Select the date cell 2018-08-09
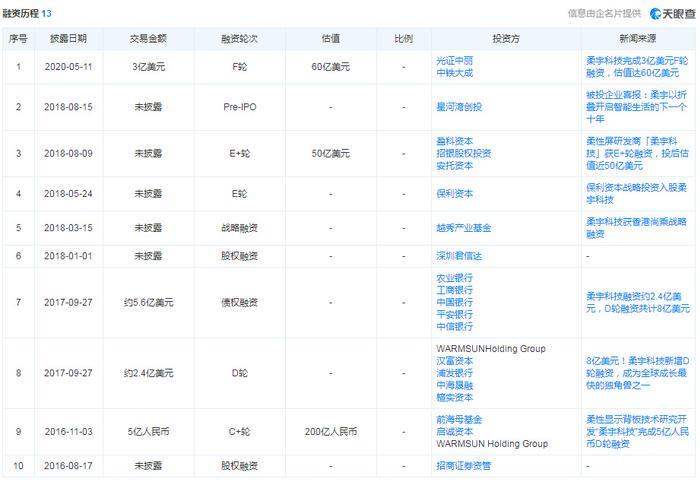Viewport: 700px width, 482px height. coord(68,154)
